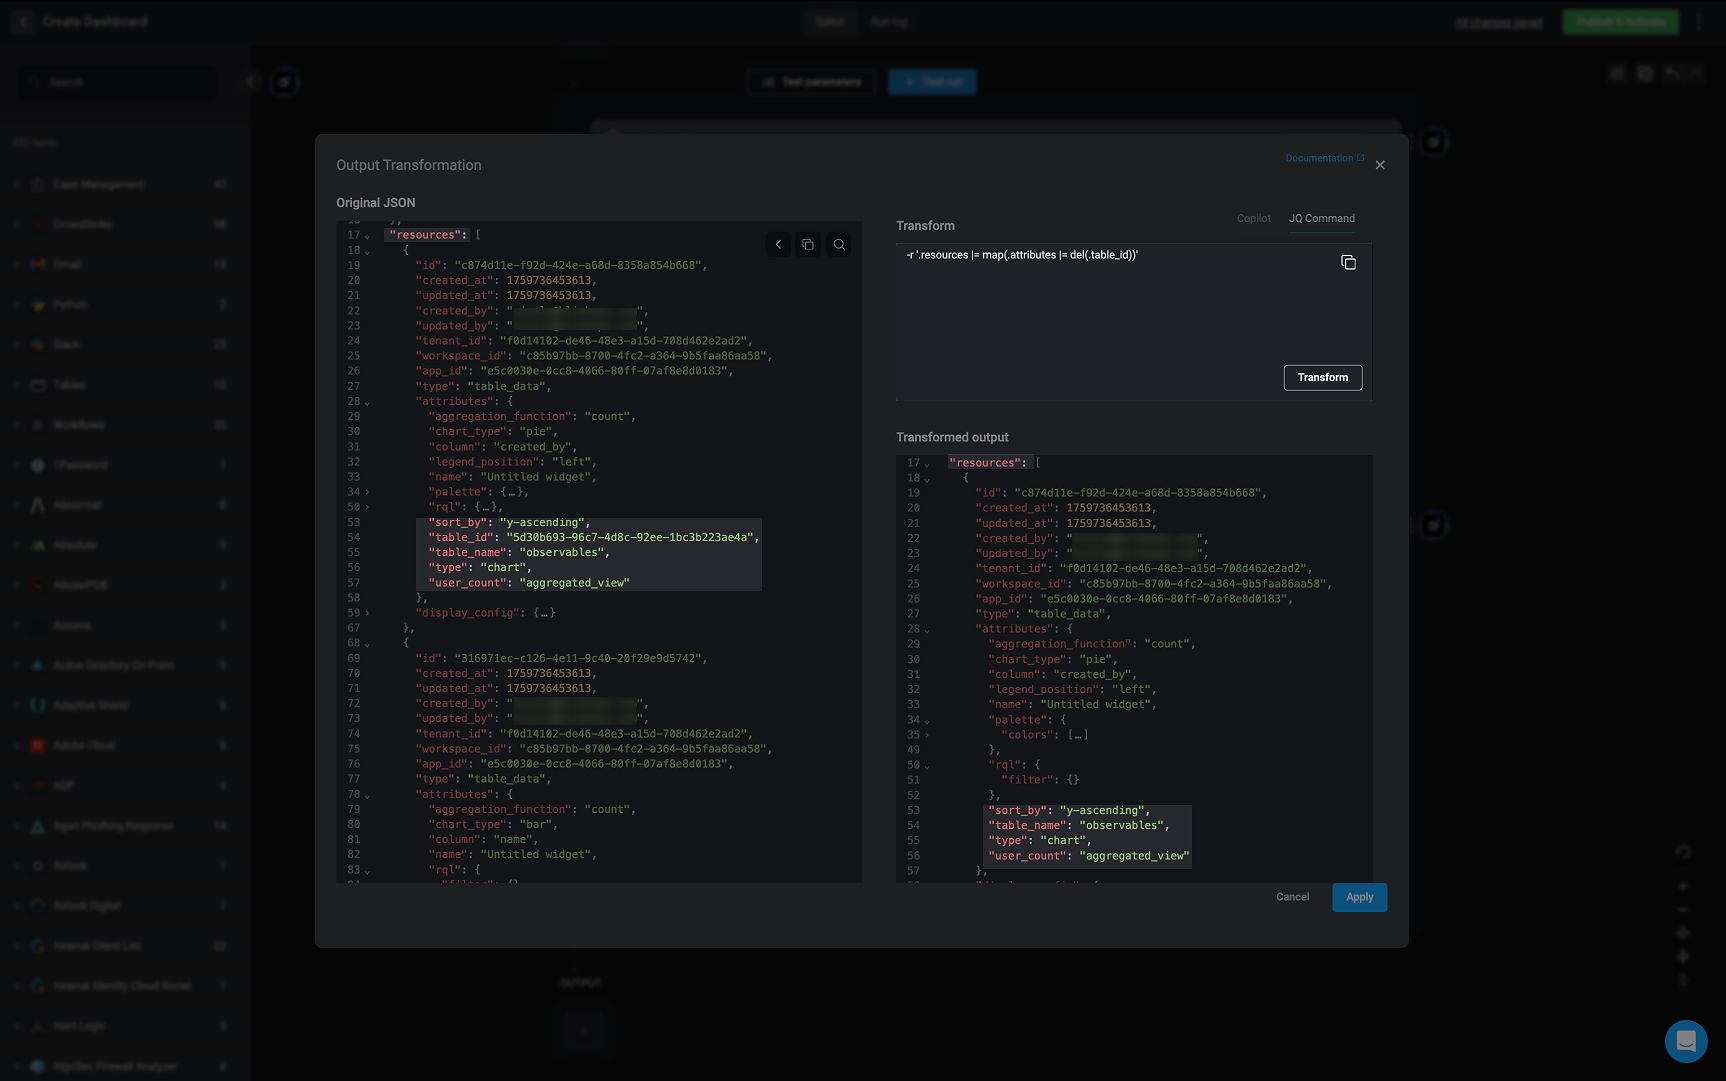Screen dimensions: 1726x1081
Task: Click the "id" line 69 in Original JSON
Action: [561, 658]
